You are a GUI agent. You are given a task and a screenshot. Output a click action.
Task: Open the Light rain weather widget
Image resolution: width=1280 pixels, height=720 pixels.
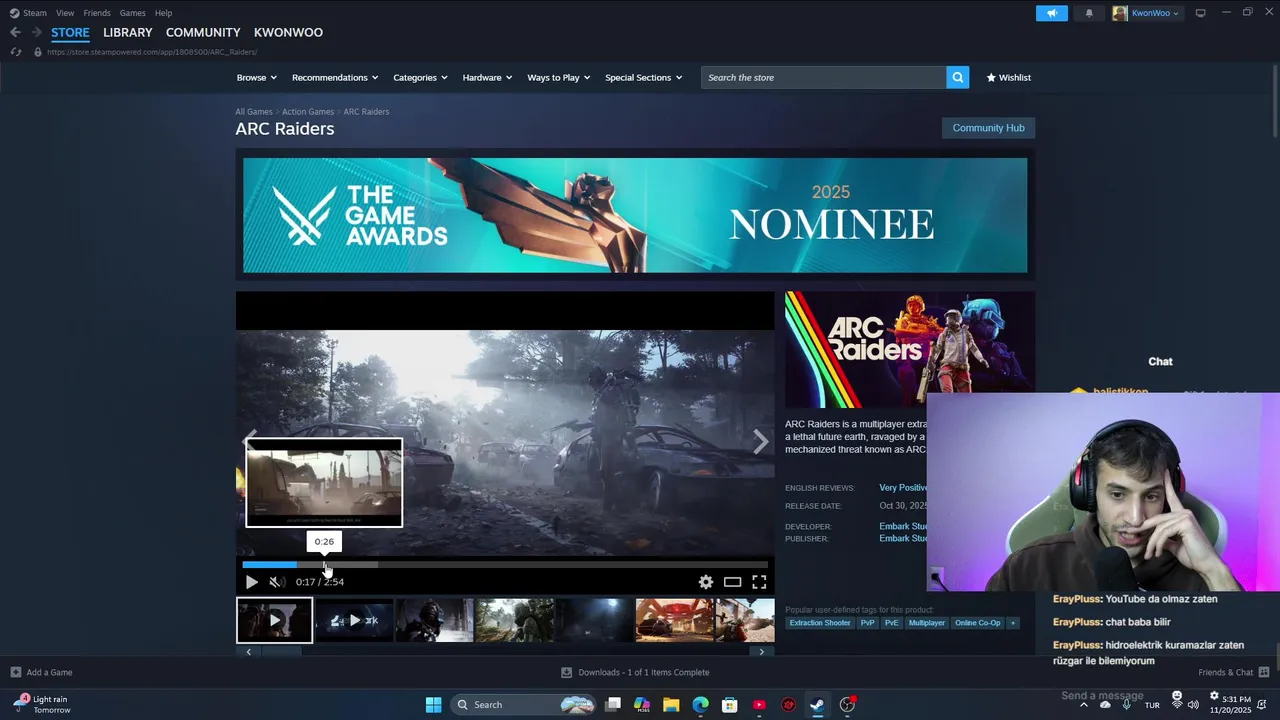[x=42, y=705]
